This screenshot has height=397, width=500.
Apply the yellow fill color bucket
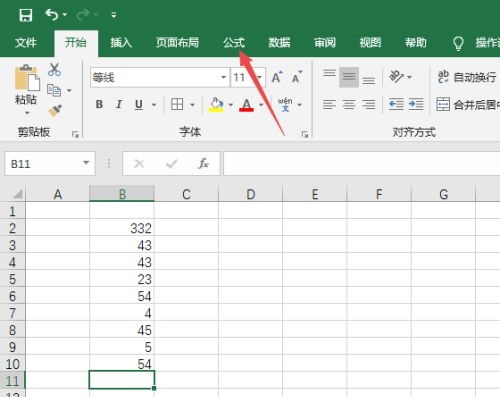point(216,104)
